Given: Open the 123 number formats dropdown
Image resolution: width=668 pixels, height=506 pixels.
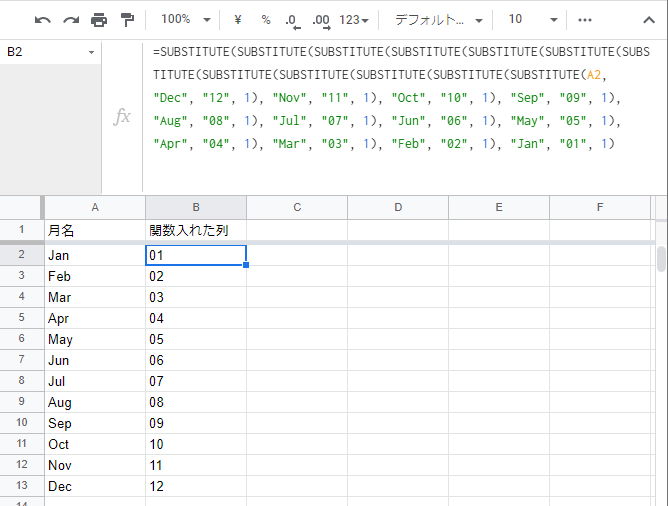Looking at the screenshot, I should [354, 19].
